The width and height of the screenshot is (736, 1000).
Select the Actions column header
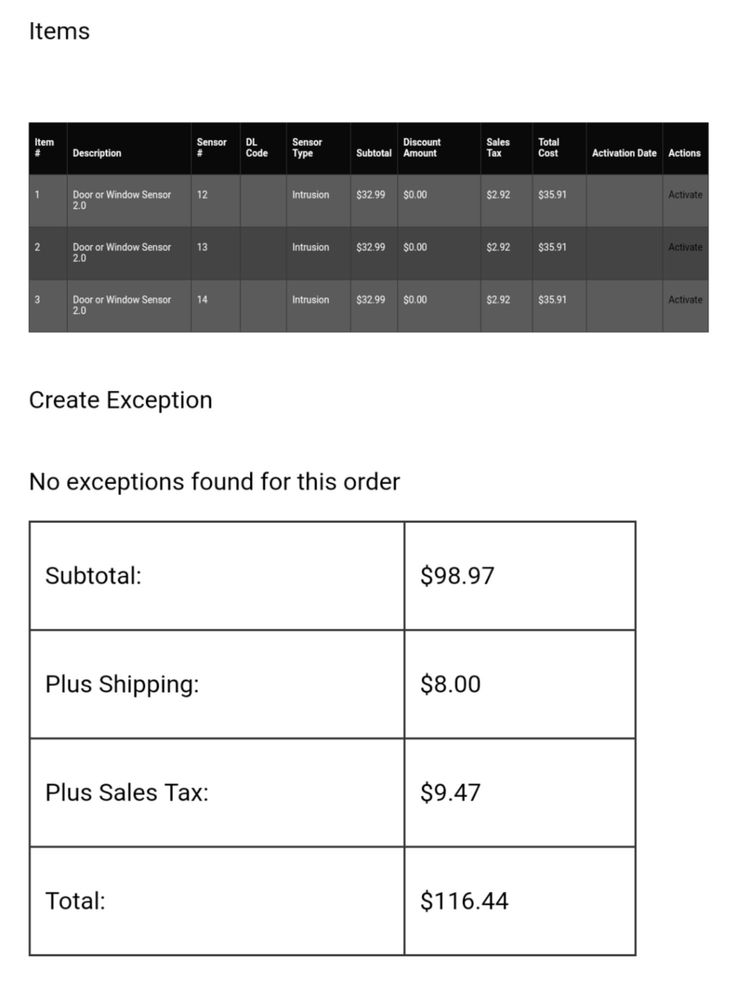[x=684, y=153]
